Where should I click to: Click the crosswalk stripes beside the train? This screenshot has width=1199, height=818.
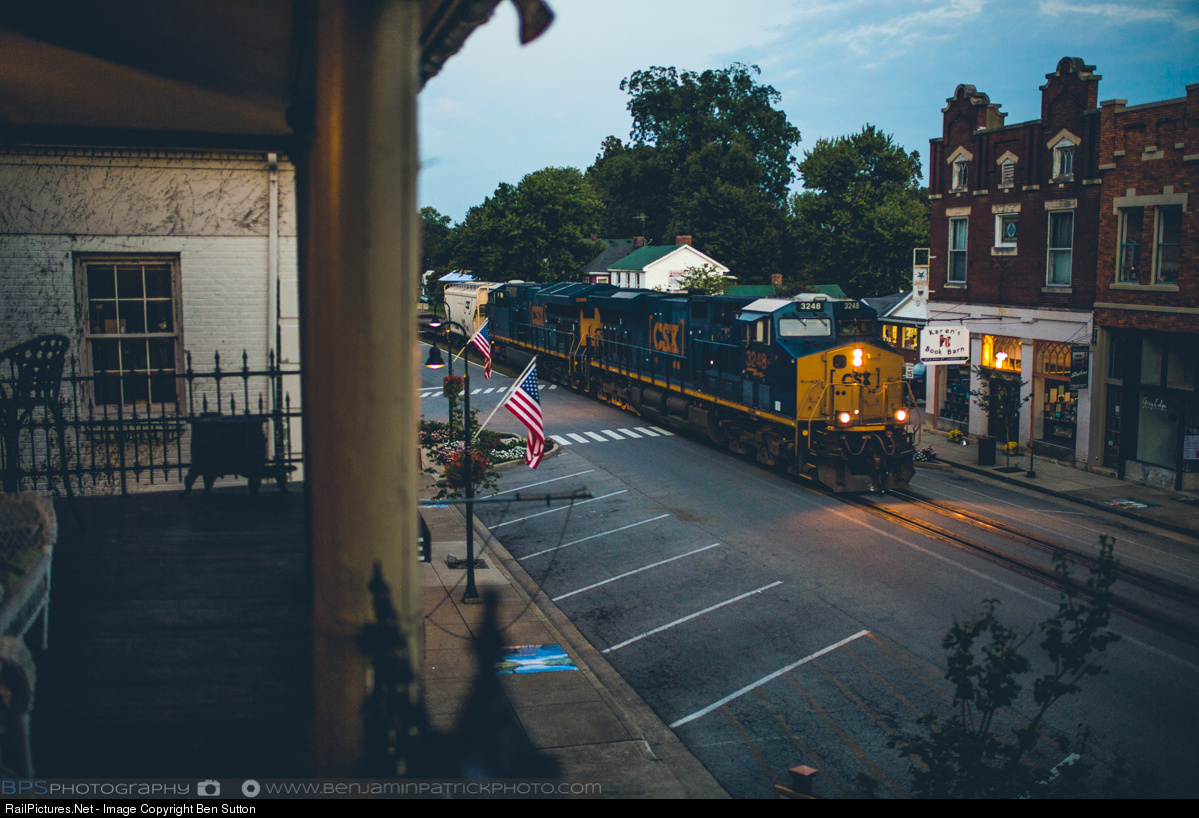click(610, 434)
